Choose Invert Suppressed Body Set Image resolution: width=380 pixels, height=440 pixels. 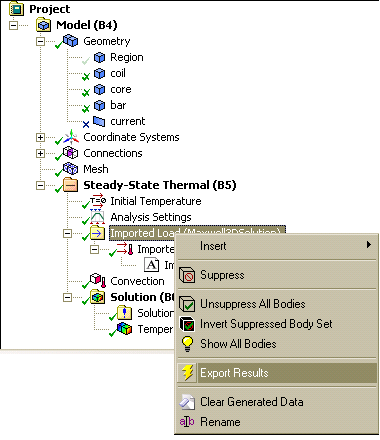click(x=276, y=324)
